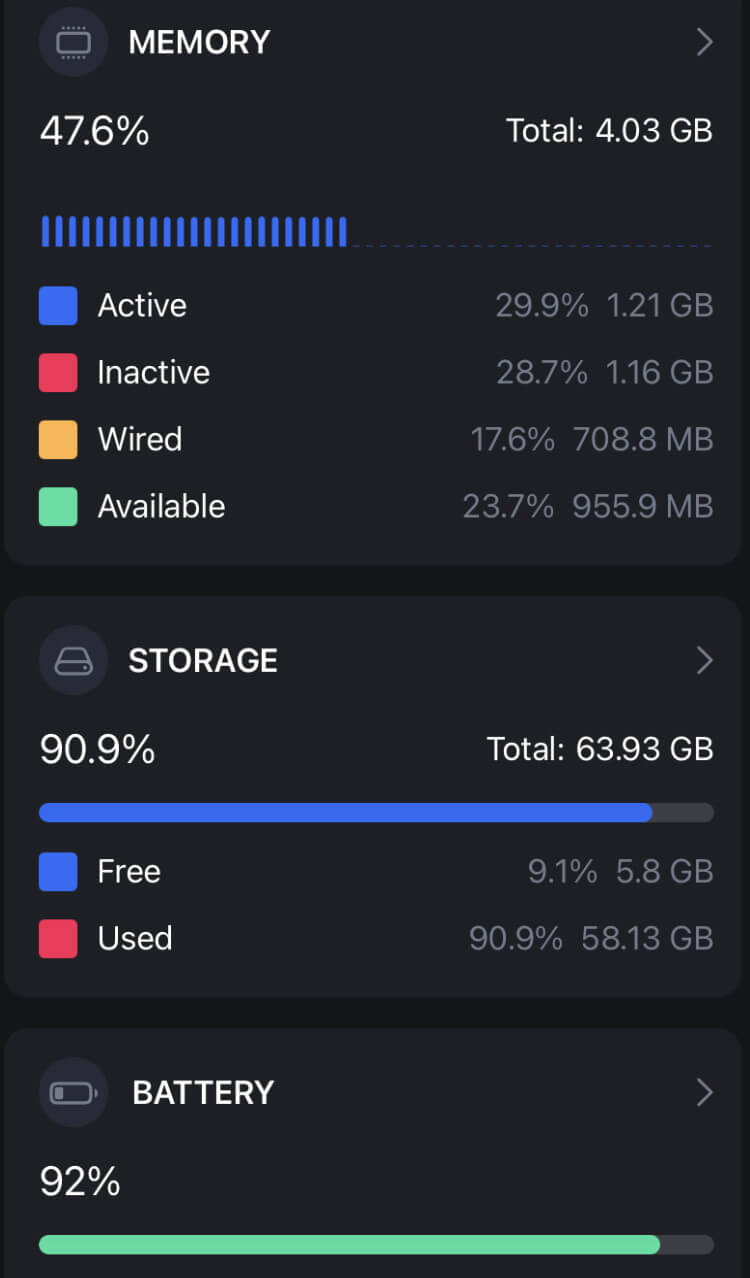The height and width of the screenshot is (1278, 750).
Task: Tap the Total 63.93 GB label
Action: click(x=600, y=749)
